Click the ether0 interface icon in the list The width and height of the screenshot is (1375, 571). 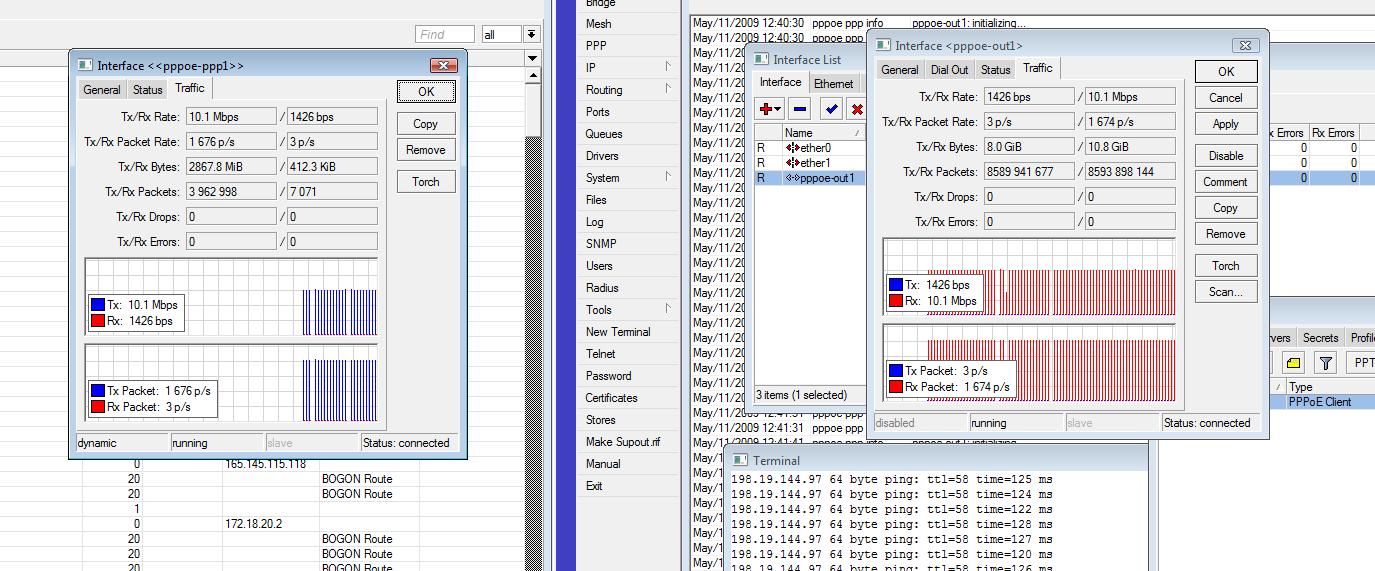pos(793,148)
